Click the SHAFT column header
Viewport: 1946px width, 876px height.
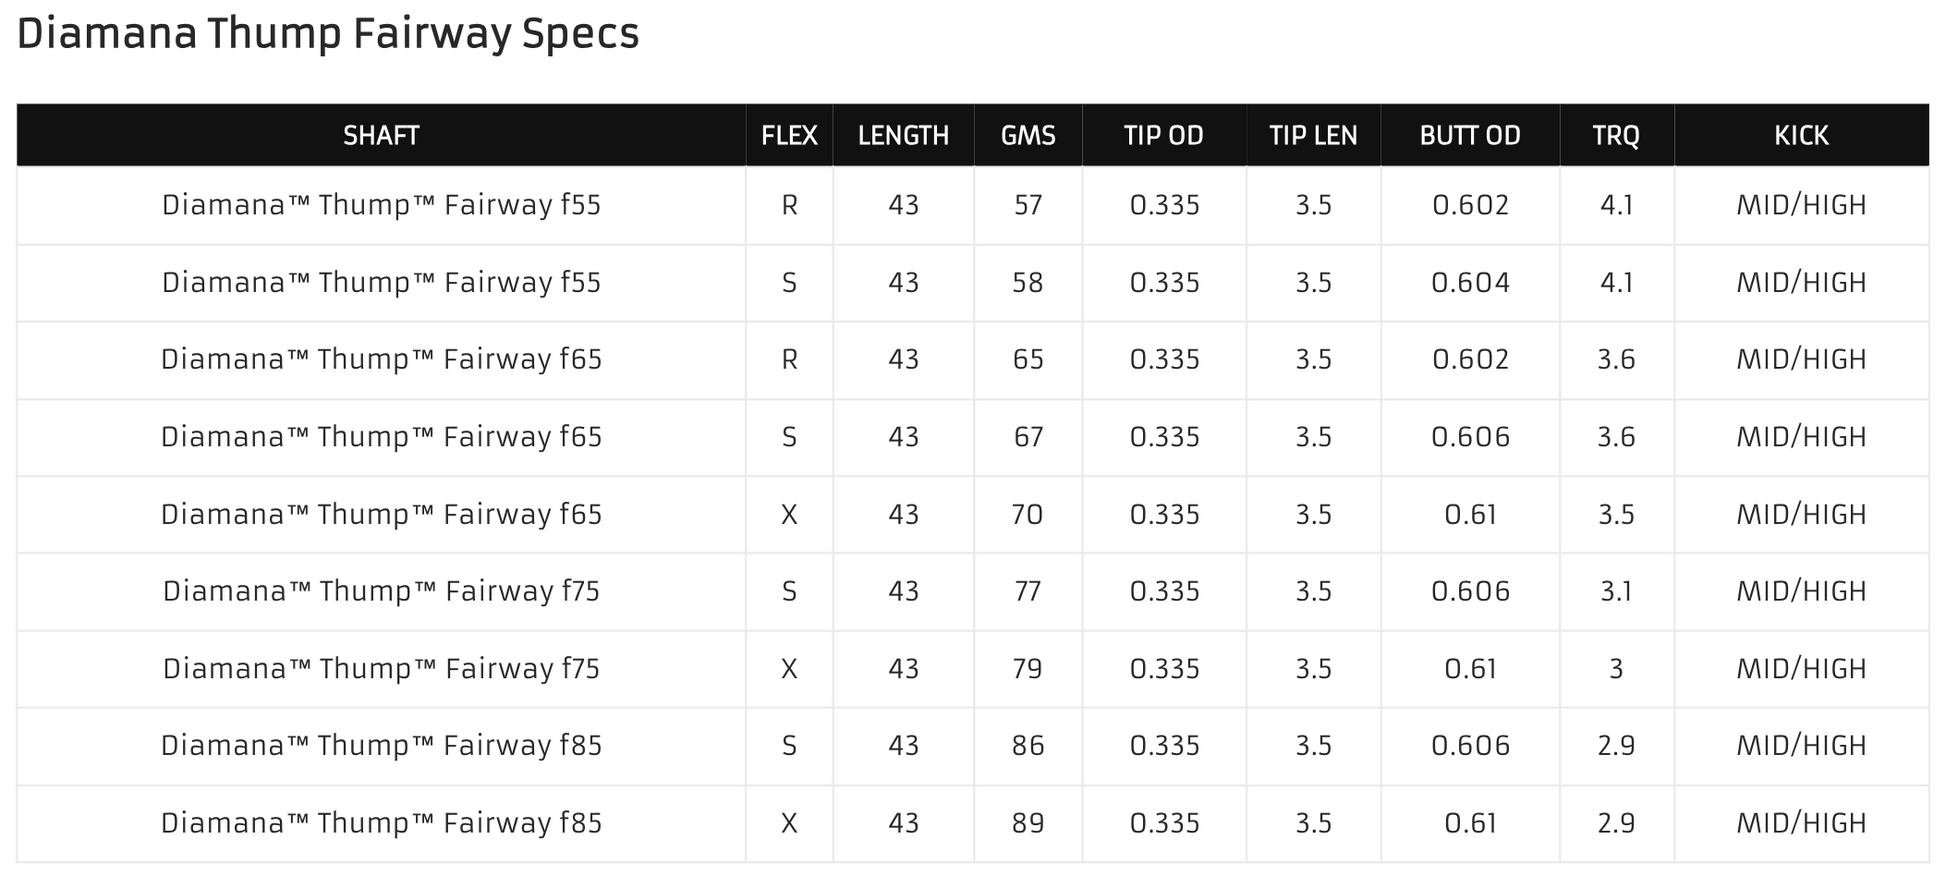coord(381,135)
